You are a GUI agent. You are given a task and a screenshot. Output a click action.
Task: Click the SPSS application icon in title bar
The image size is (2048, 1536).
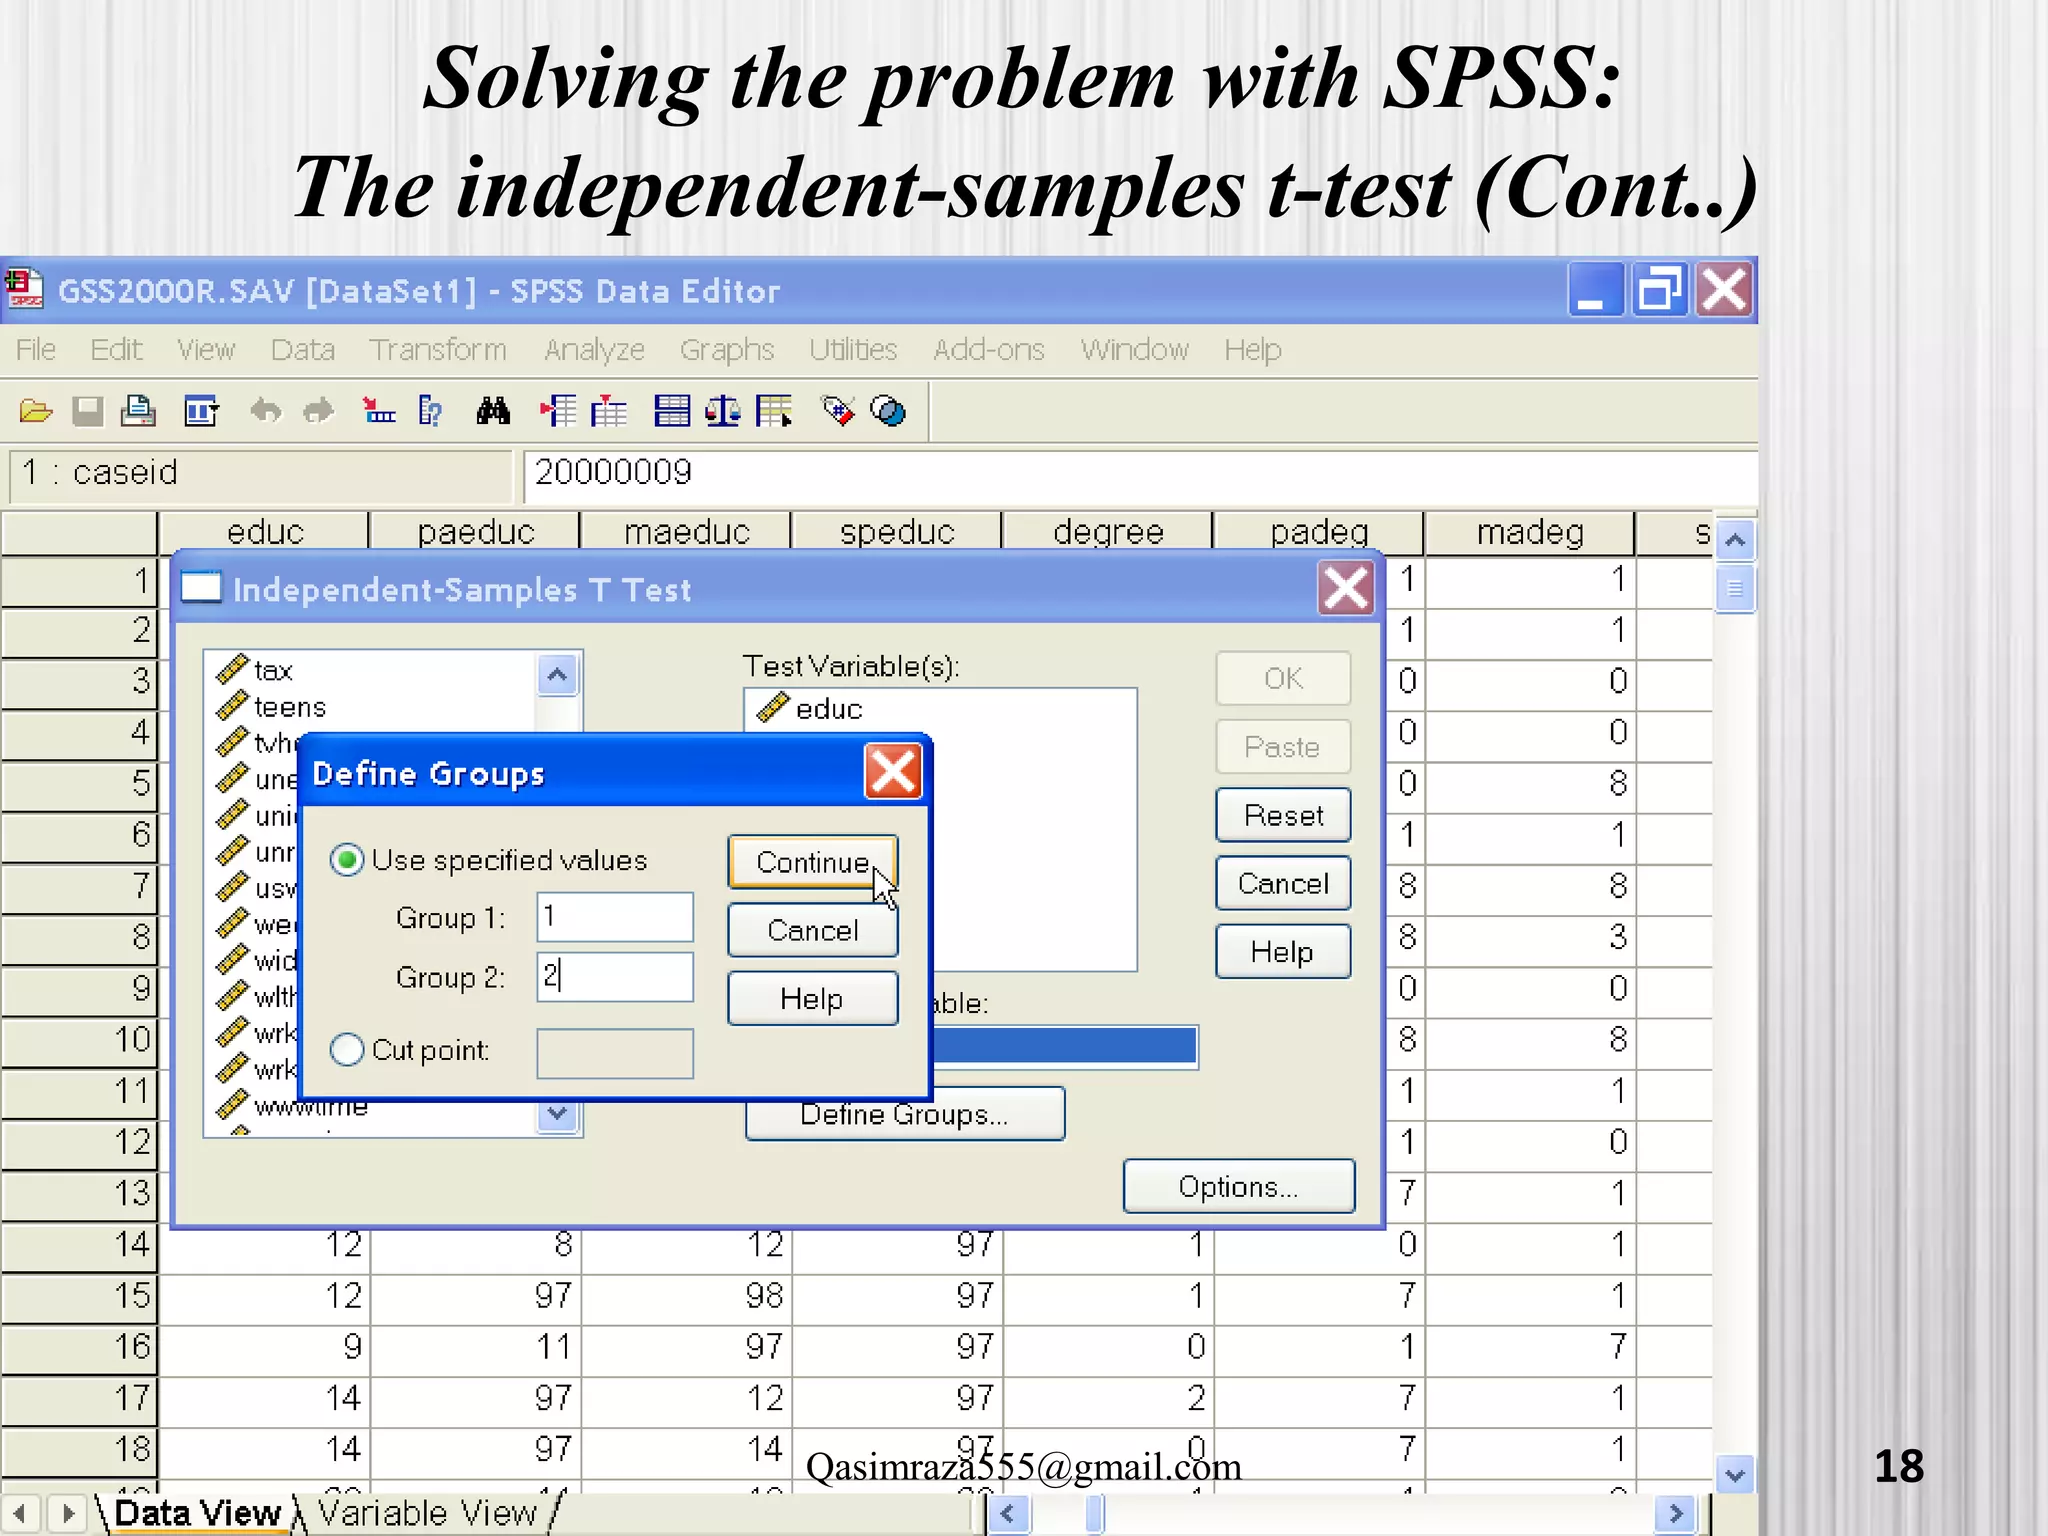tap(25, 289)
